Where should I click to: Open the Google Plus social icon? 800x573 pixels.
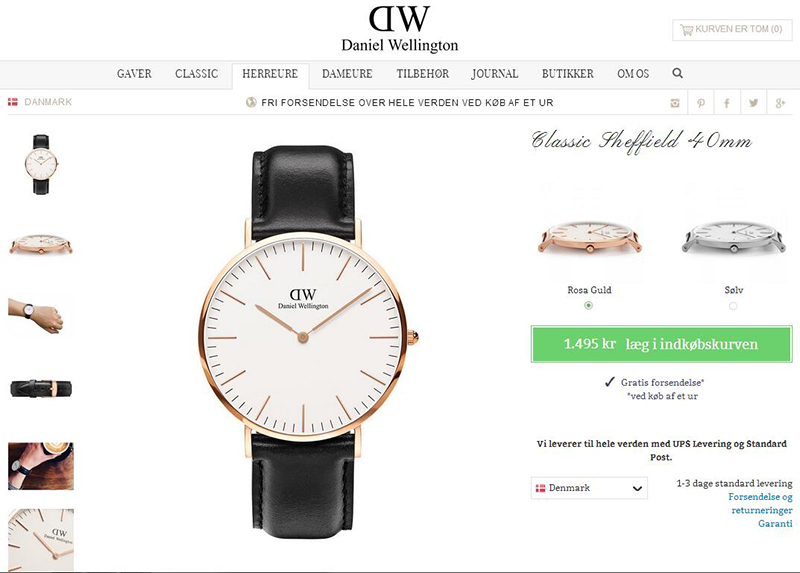[x=780, y=103]
